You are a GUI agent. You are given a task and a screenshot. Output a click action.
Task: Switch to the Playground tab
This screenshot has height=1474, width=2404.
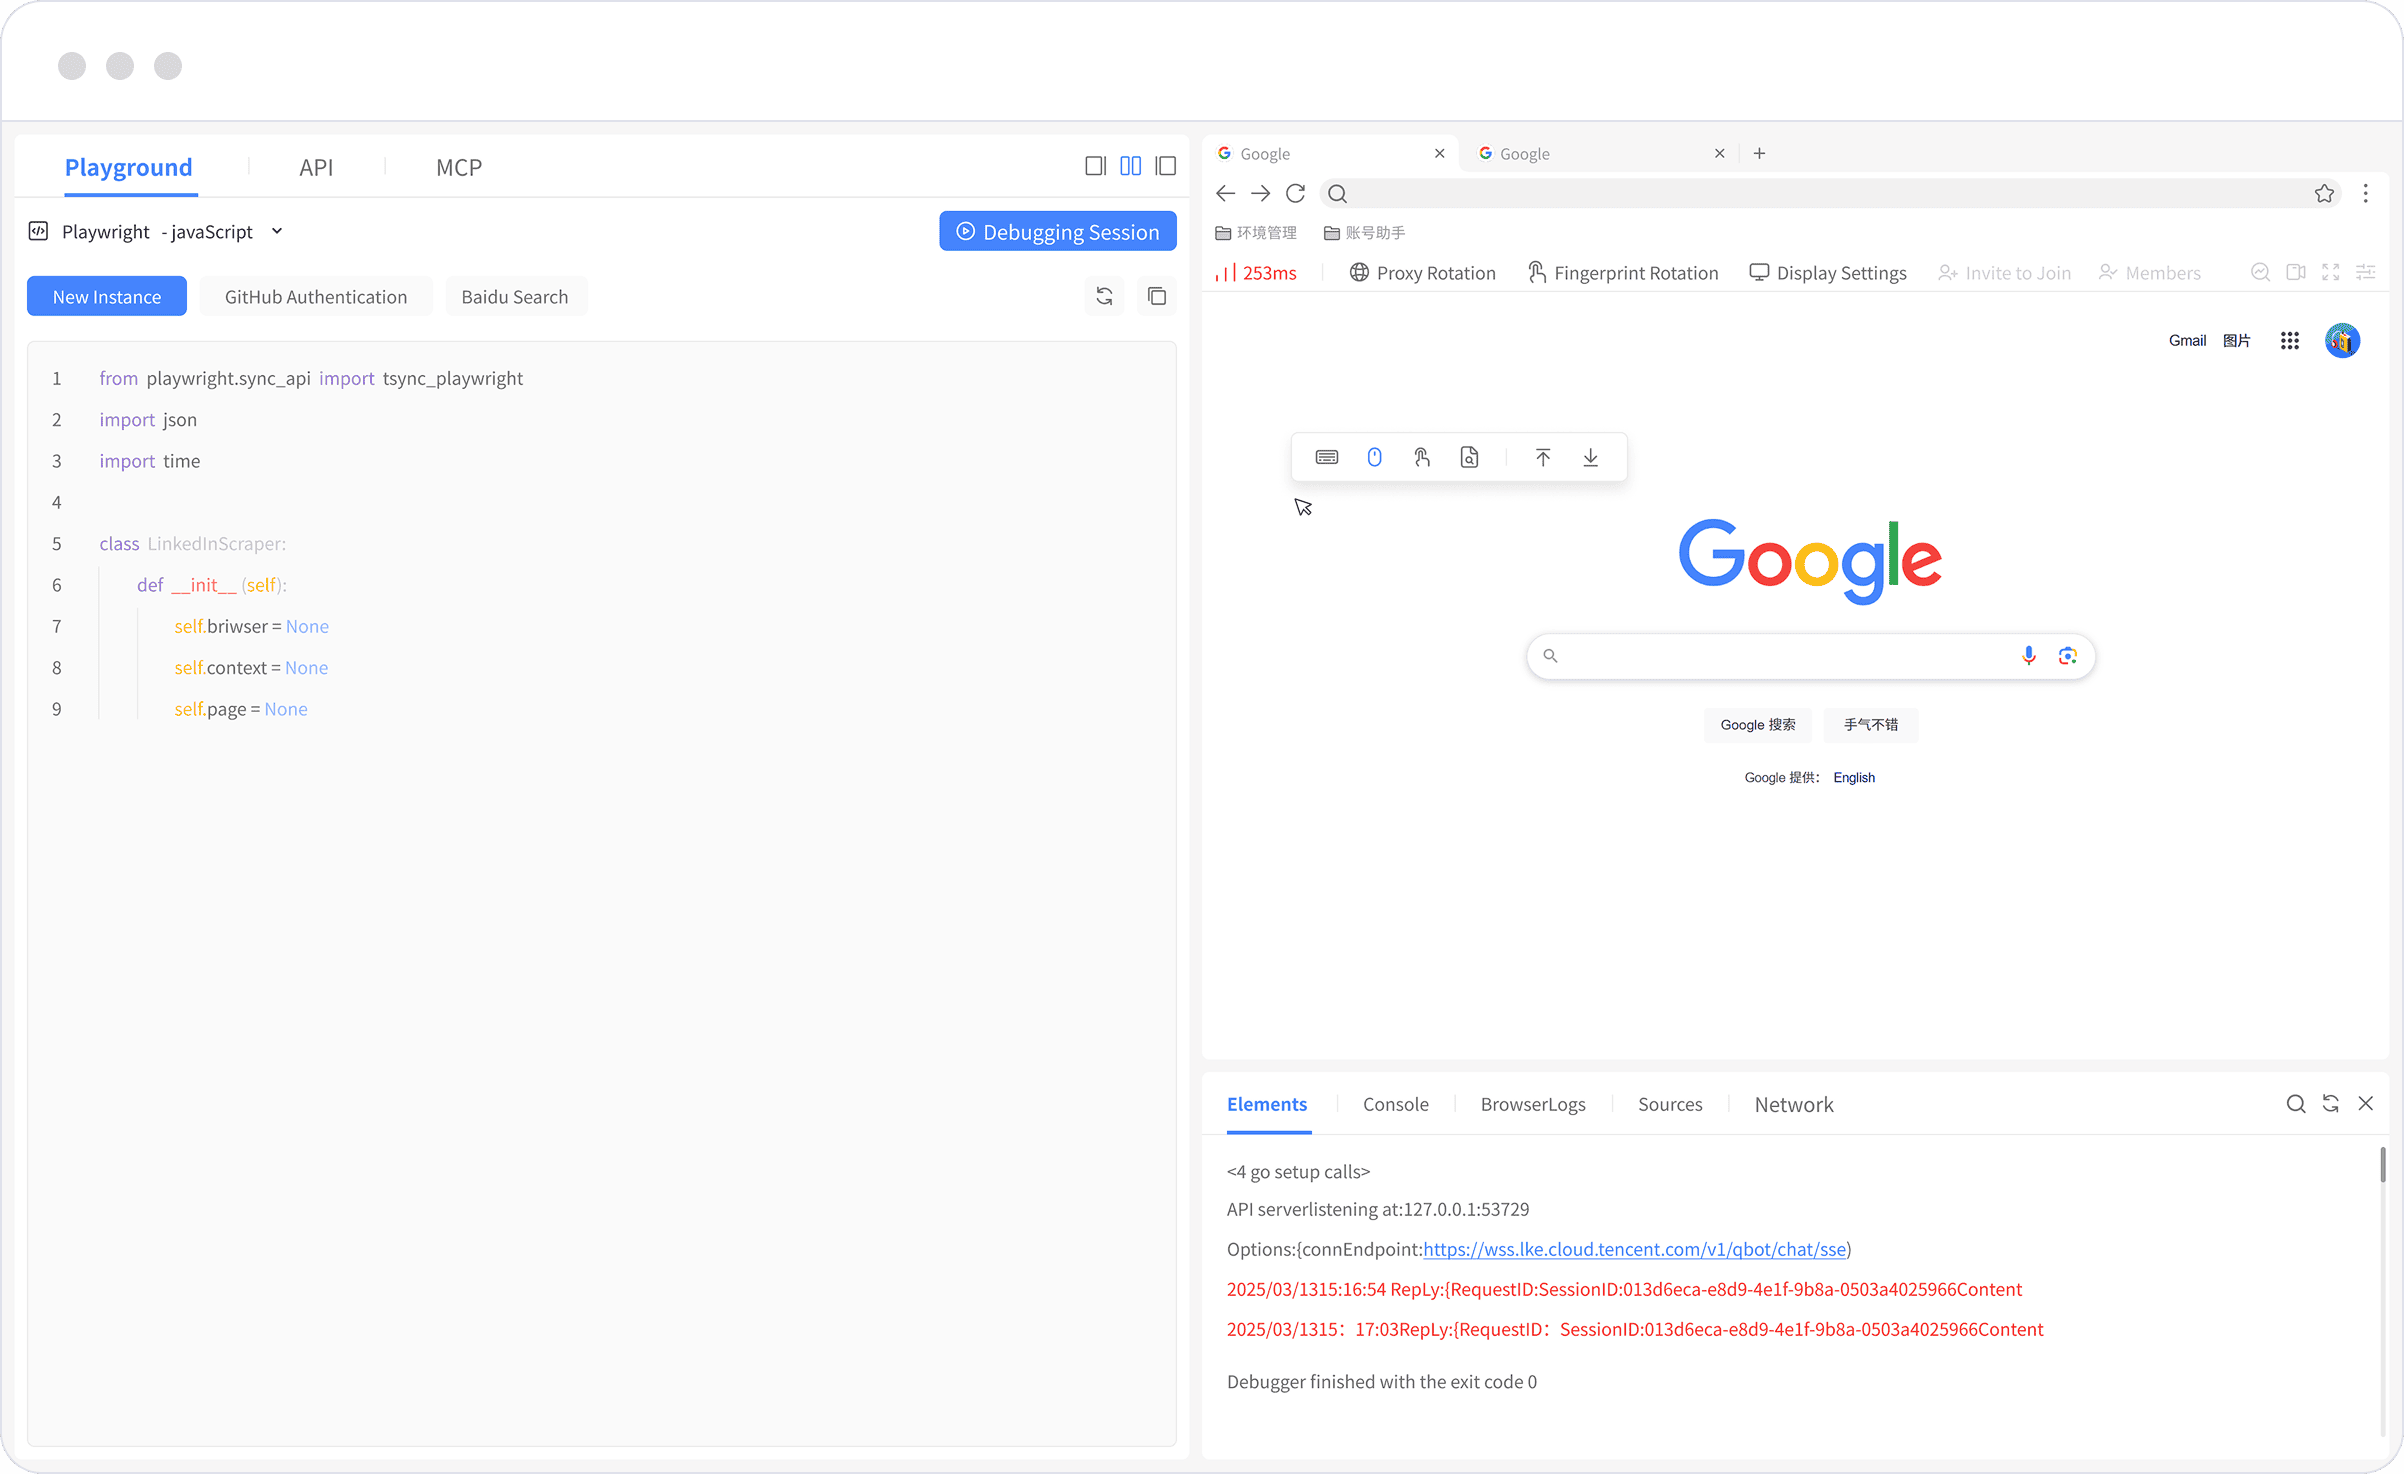coord(128,167)
